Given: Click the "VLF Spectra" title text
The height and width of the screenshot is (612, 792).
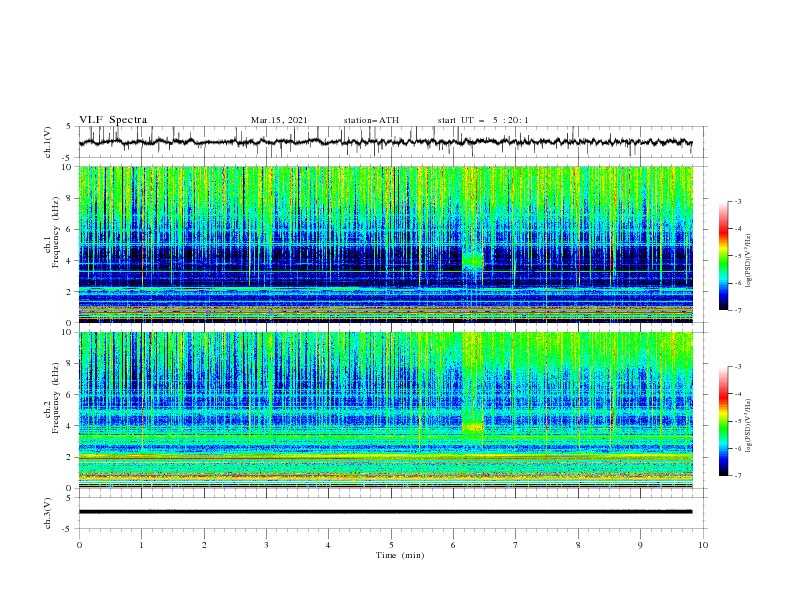Looking at the screenshot, I should [x=113, y=120].
